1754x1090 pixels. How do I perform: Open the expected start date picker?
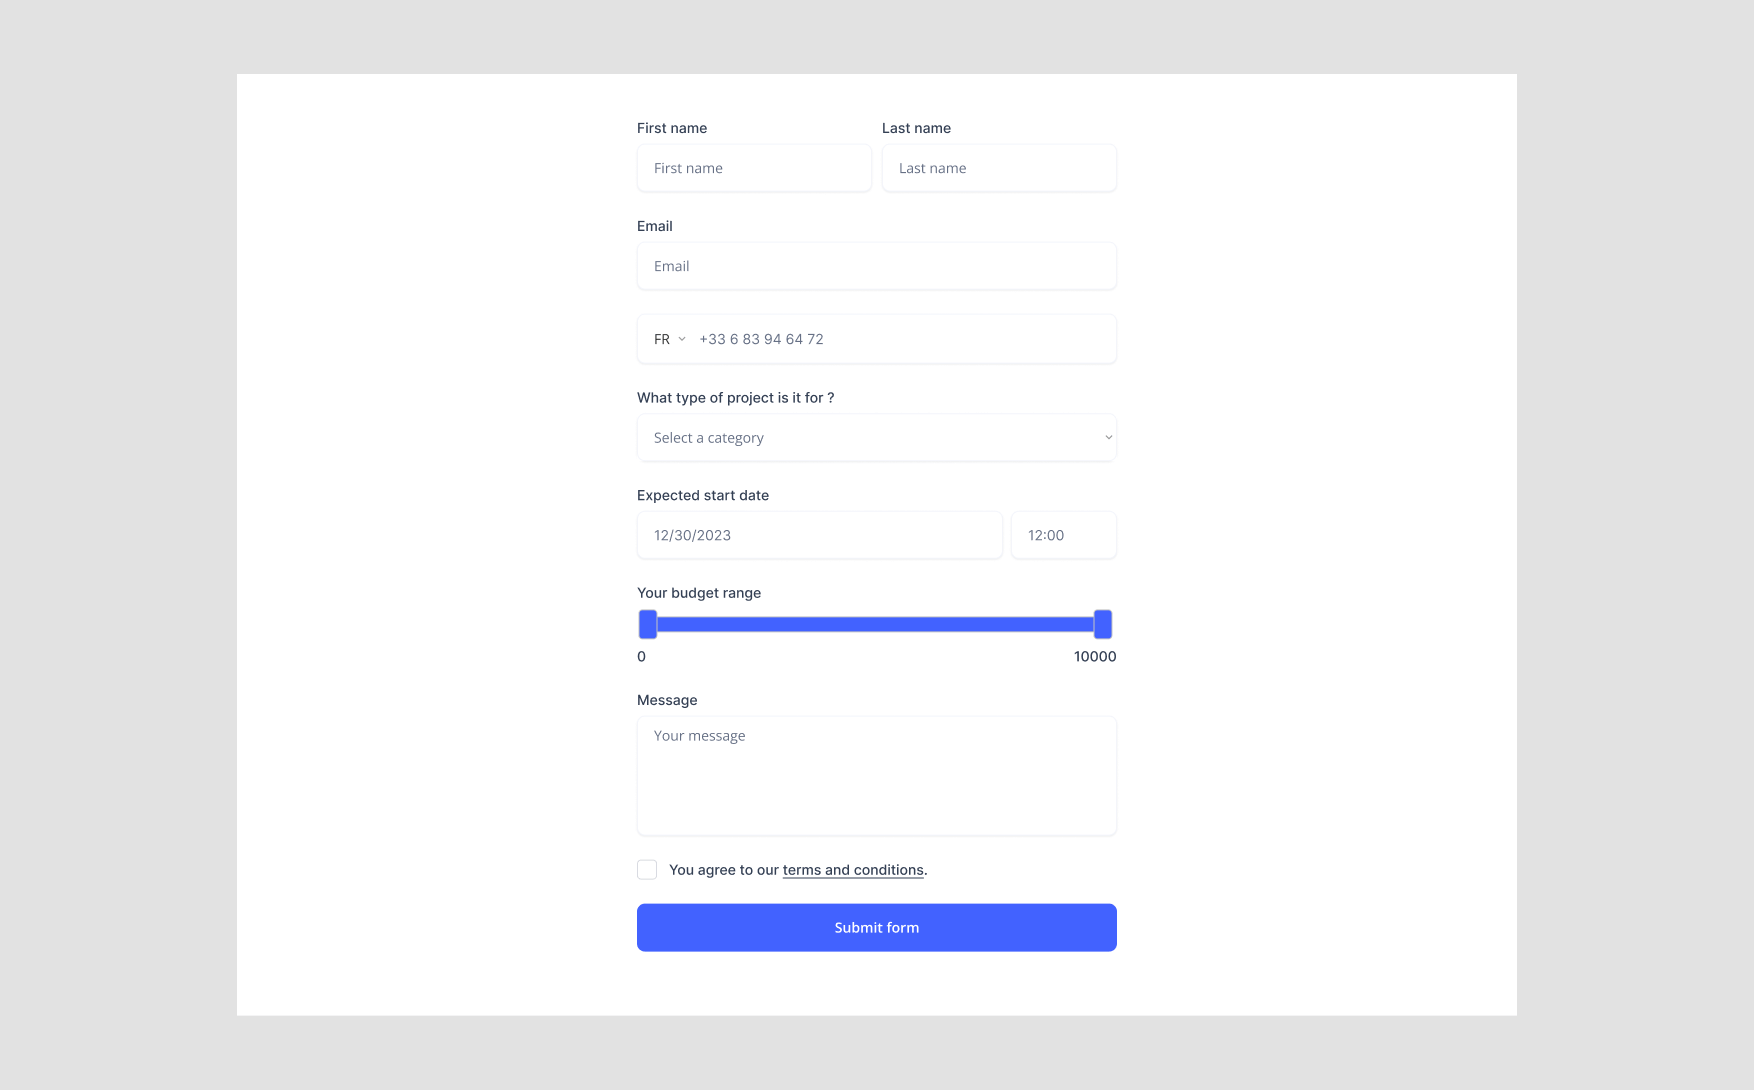click(x=819, y=535)
